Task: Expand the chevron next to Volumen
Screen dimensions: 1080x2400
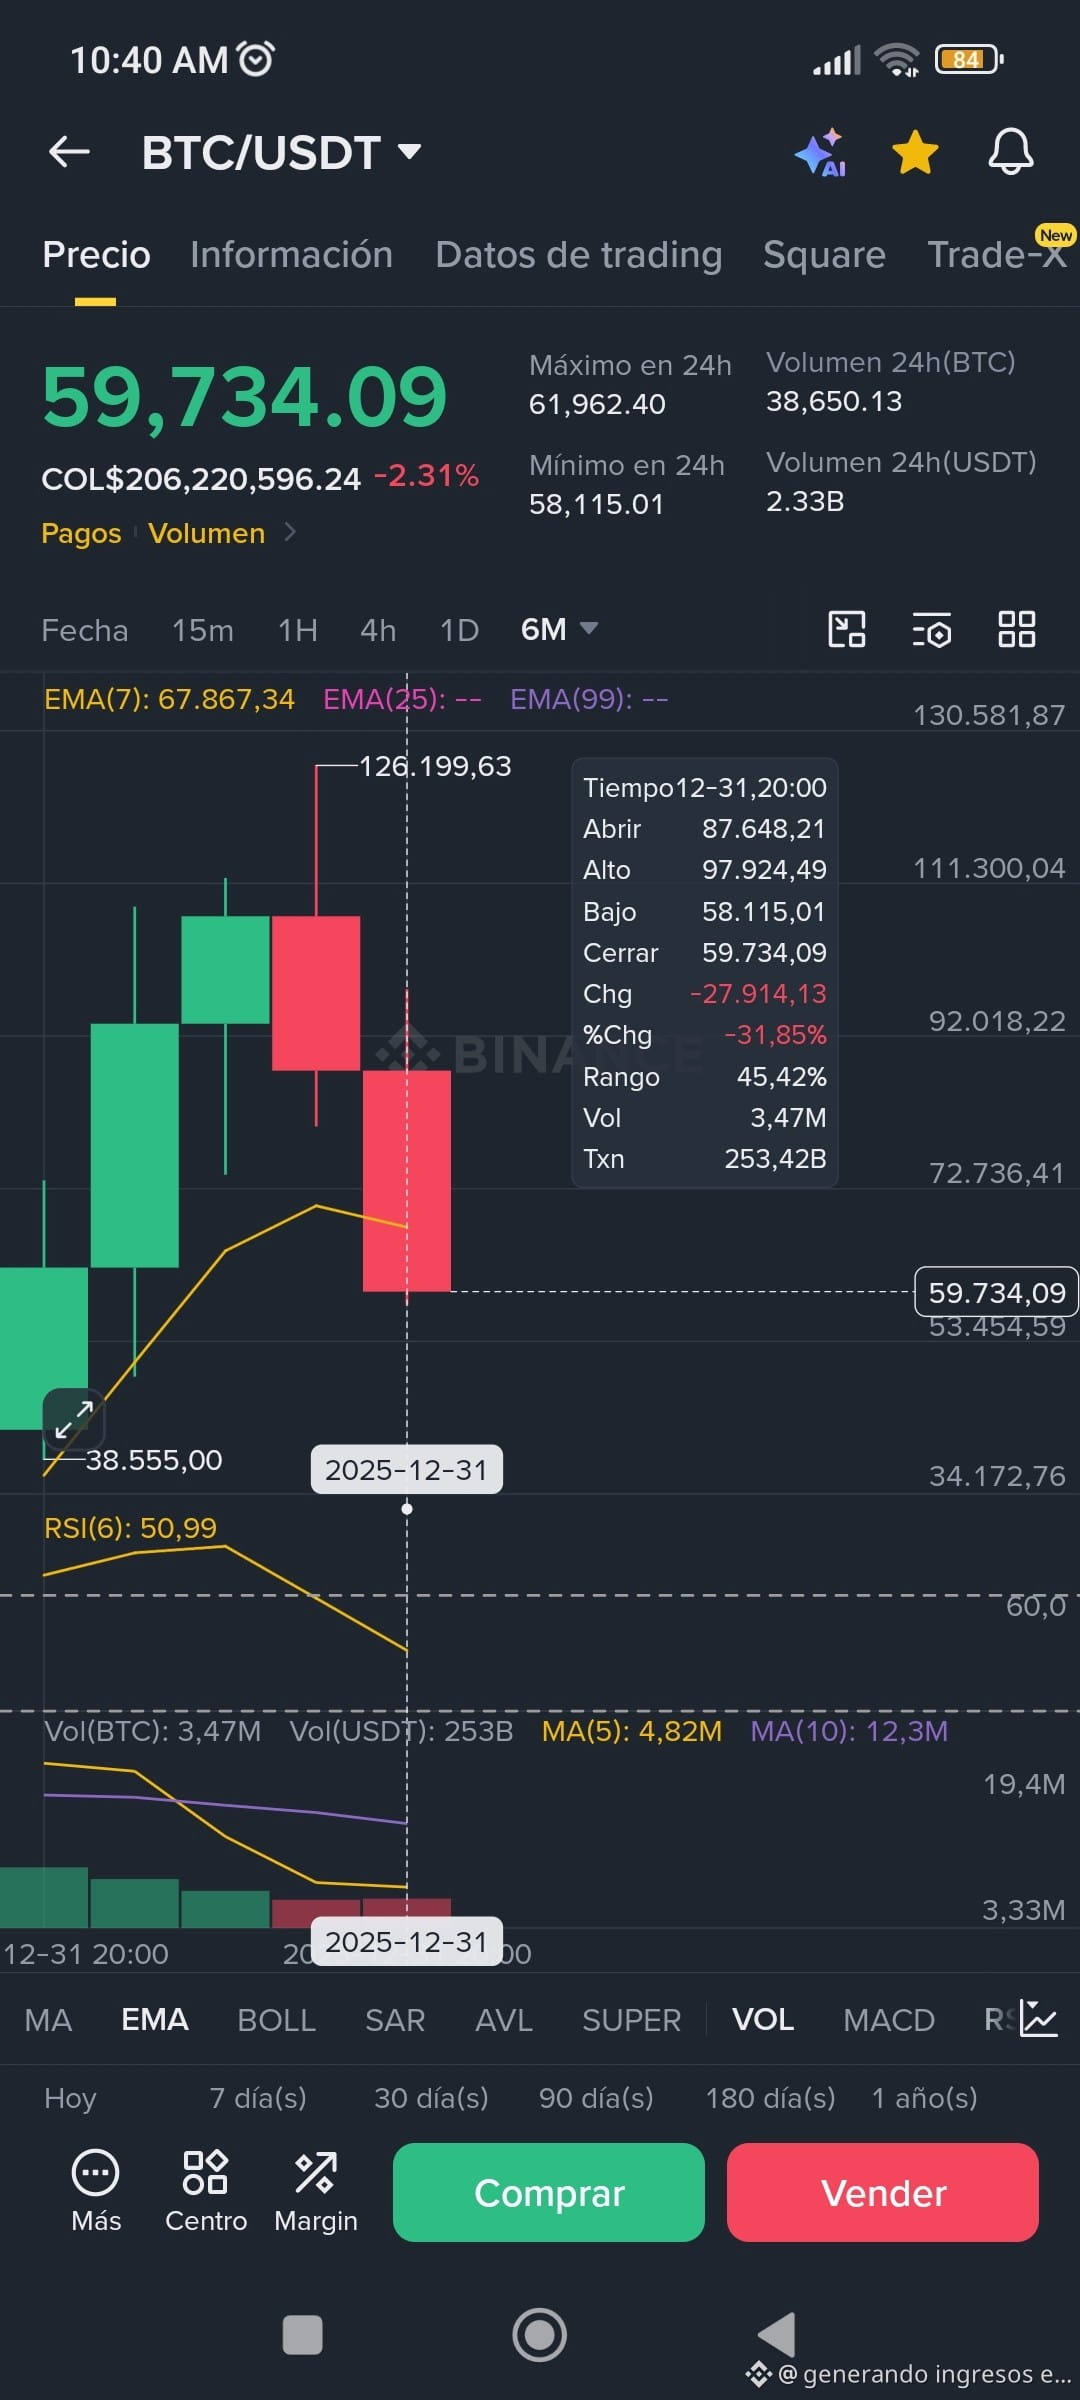Action: 290,532
